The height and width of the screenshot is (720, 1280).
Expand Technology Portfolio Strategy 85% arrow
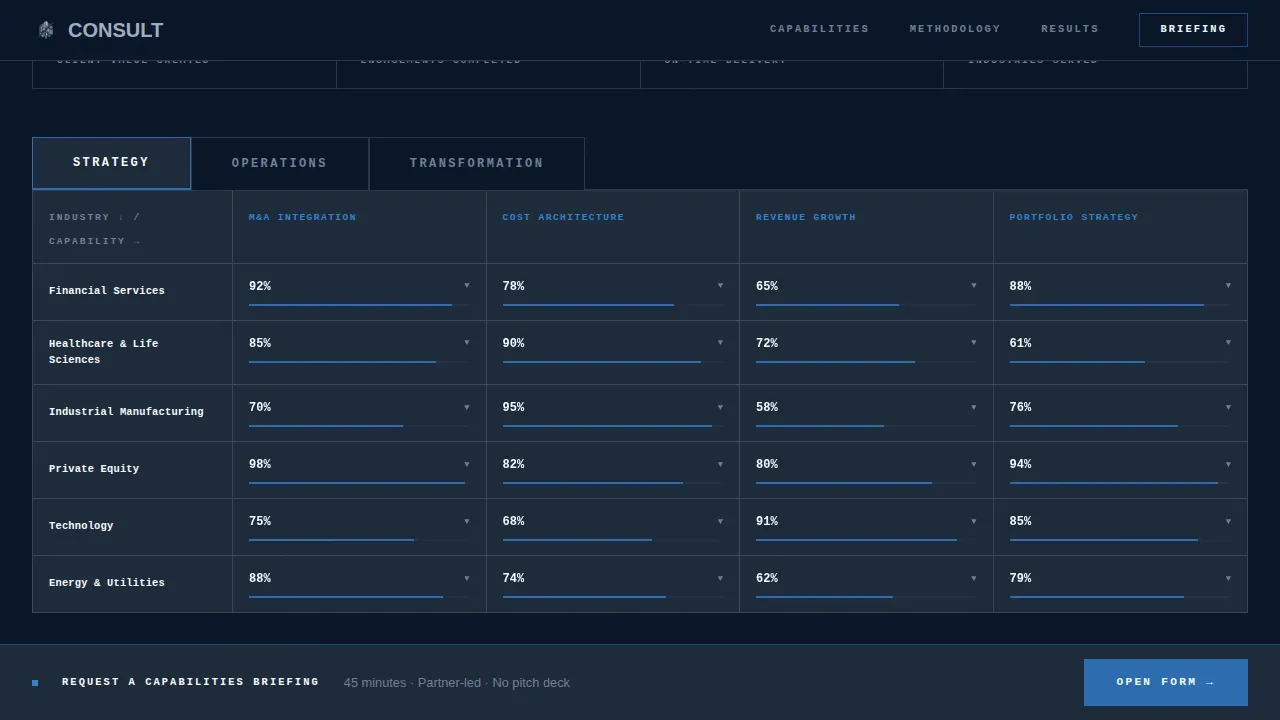click(x=1228, y=521)
